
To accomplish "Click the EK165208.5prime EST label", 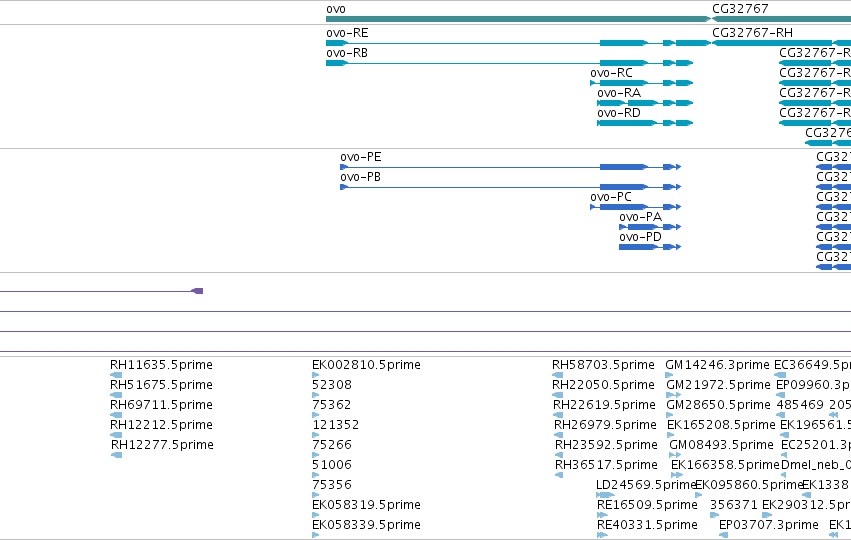I will (721, 425).
